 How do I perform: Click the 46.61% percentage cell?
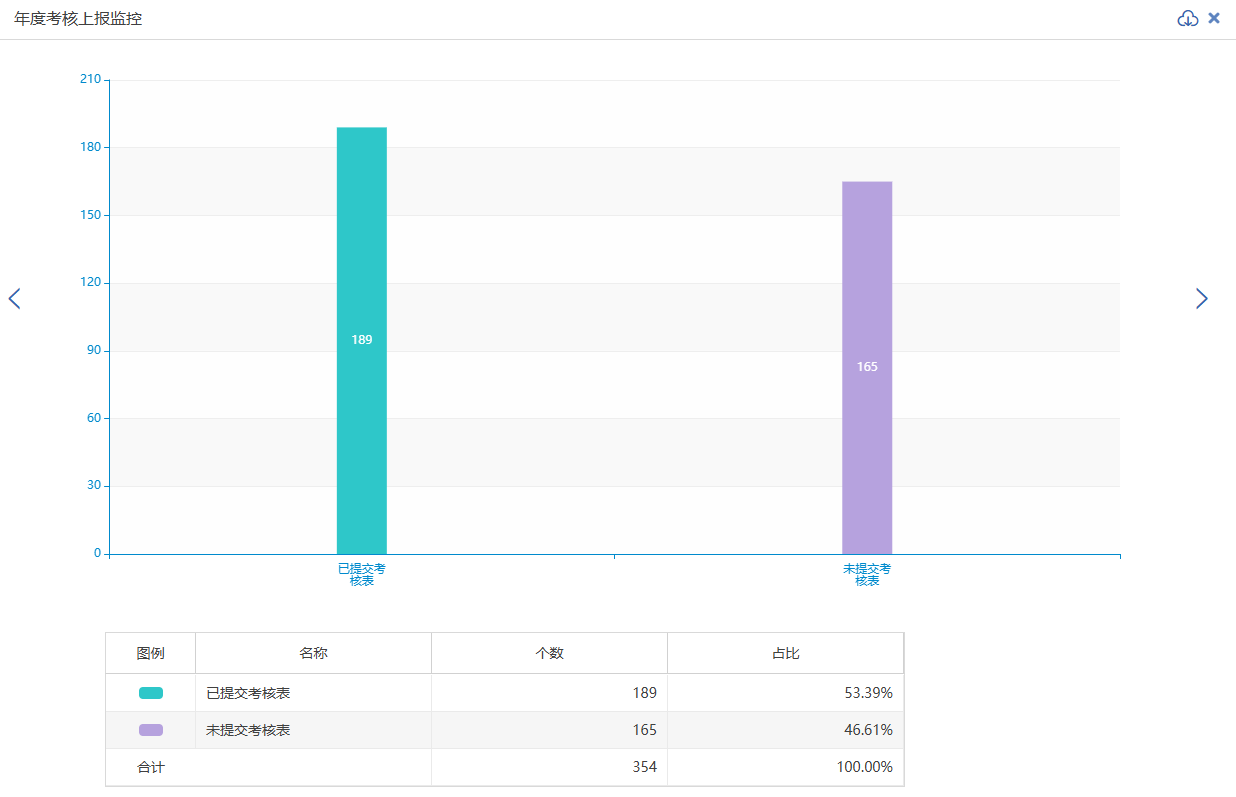point(868,730)
